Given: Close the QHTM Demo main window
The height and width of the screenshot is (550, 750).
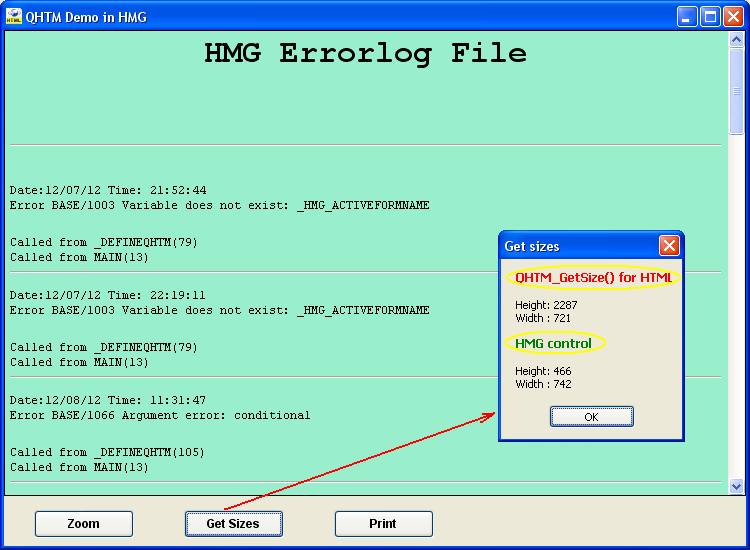Looking at the screenshot, I should pyautogui.click(x=733, y=16).
